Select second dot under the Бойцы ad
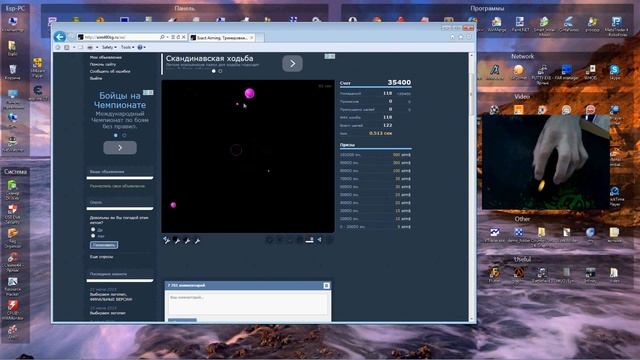The height and width of the screenshot is (360, 640). tap(124, 135)
